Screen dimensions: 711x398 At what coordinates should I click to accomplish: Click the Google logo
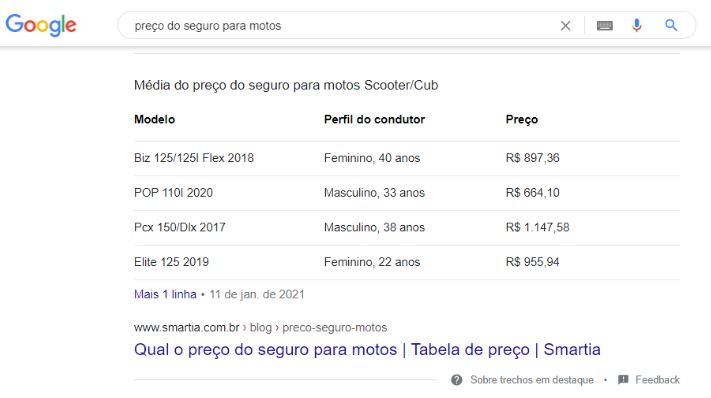[x=41, y=25]
